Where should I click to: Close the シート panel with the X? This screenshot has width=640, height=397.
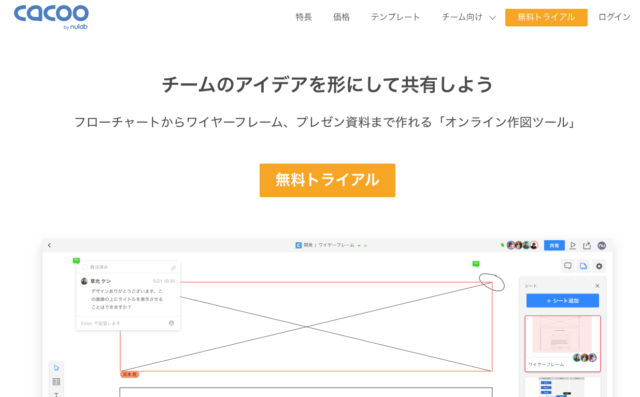[597, 286]
